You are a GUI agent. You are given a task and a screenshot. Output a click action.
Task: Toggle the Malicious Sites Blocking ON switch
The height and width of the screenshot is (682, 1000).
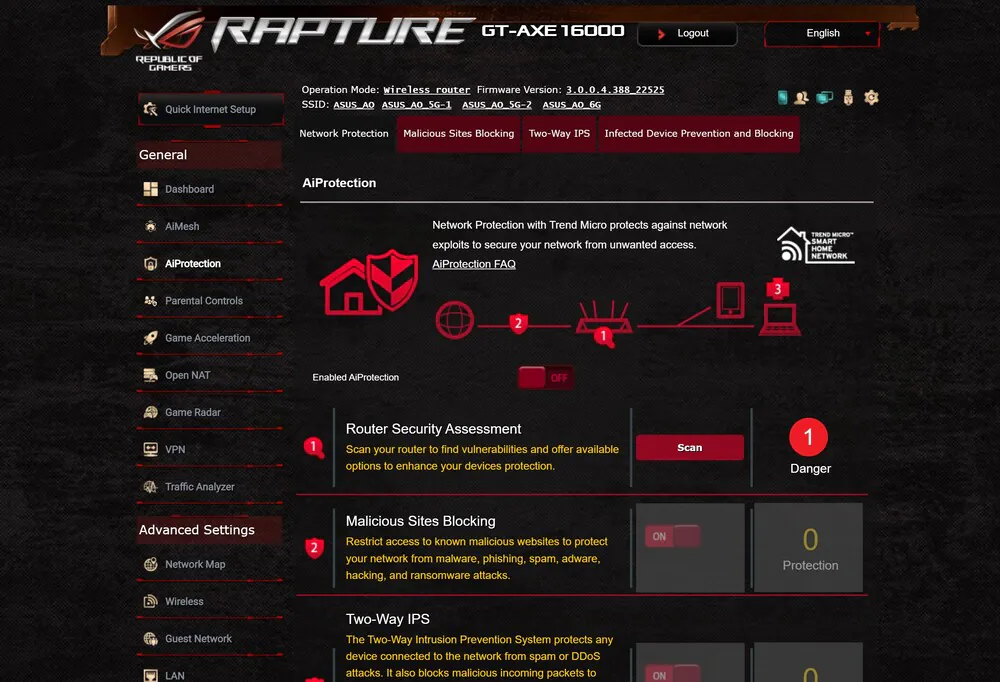pos(672,537)
